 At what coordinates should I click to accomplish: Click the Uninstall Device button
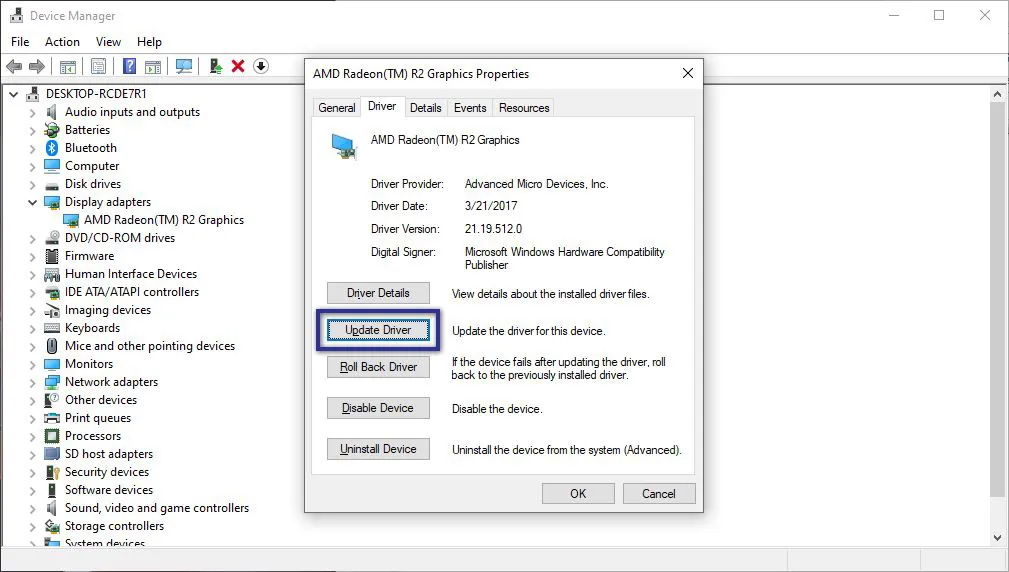[x=378, y=449]
